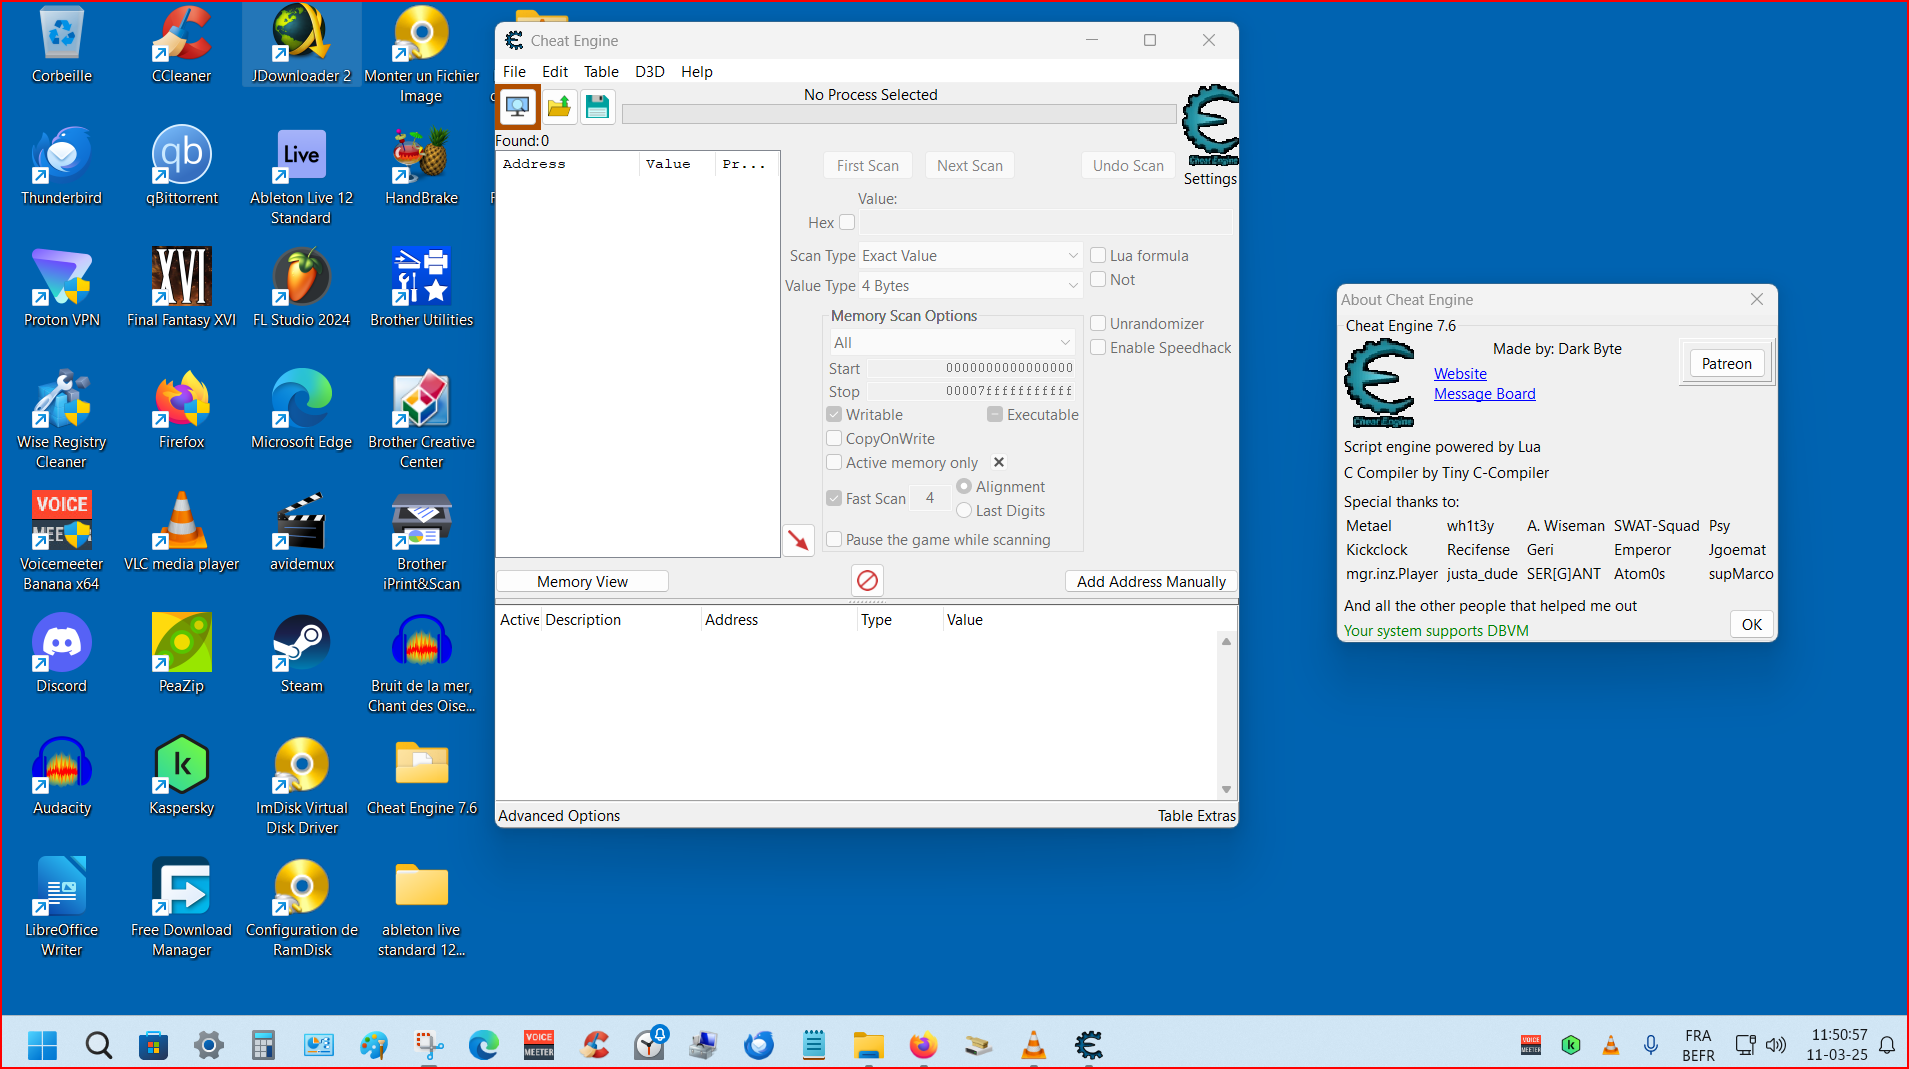Click the First Scan button
This screenshot has width=1909, height=1069.
pos(868,165)
